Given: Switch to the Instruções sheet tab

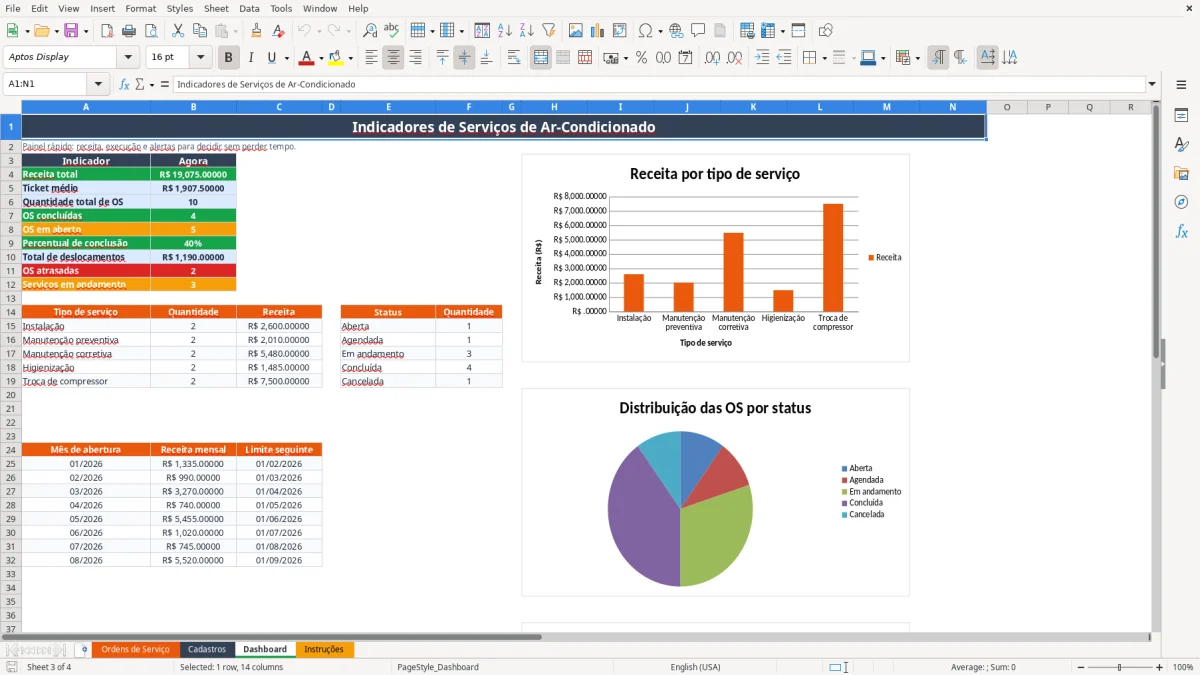Looking at the screenshot, I should point(324,649).
